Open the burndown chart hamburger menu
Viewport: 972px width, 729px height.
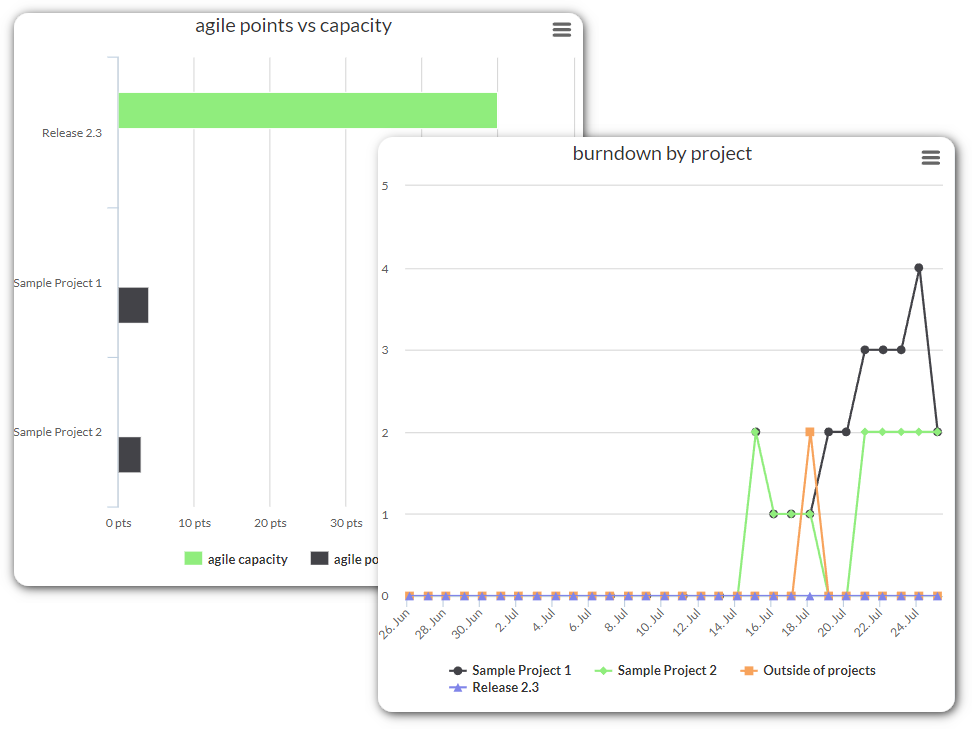coord(931,158)
